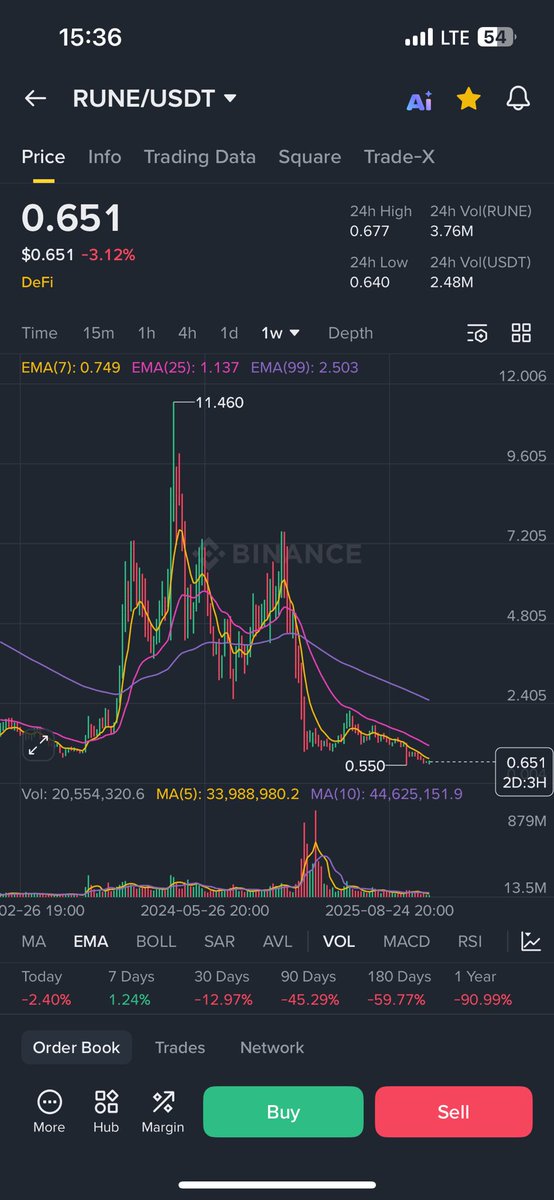Tap the cellular signal bars icon
This screenshot has width=554, height=1200.
point(419,38)
